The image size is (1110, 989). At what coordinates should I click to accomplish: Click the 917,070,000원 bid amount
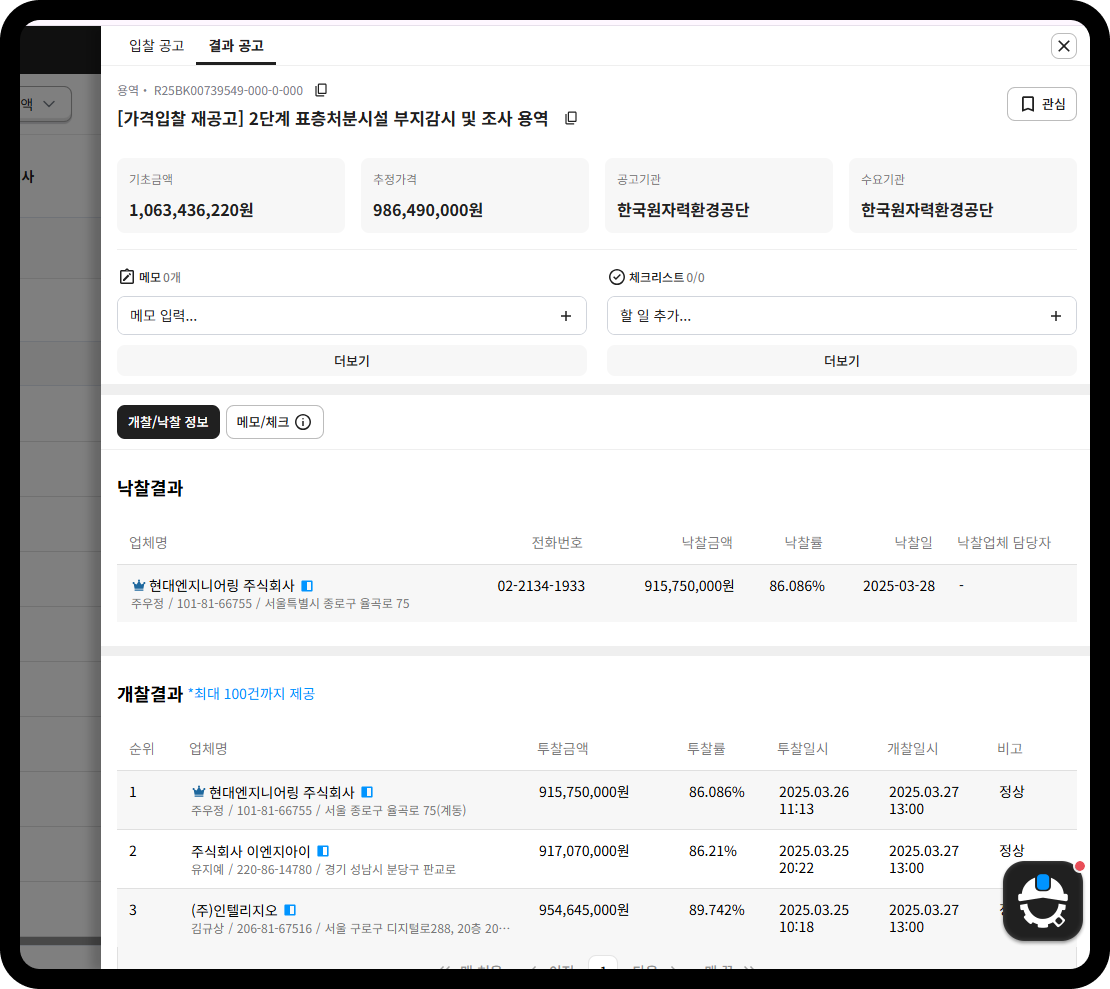coord(584,851)
